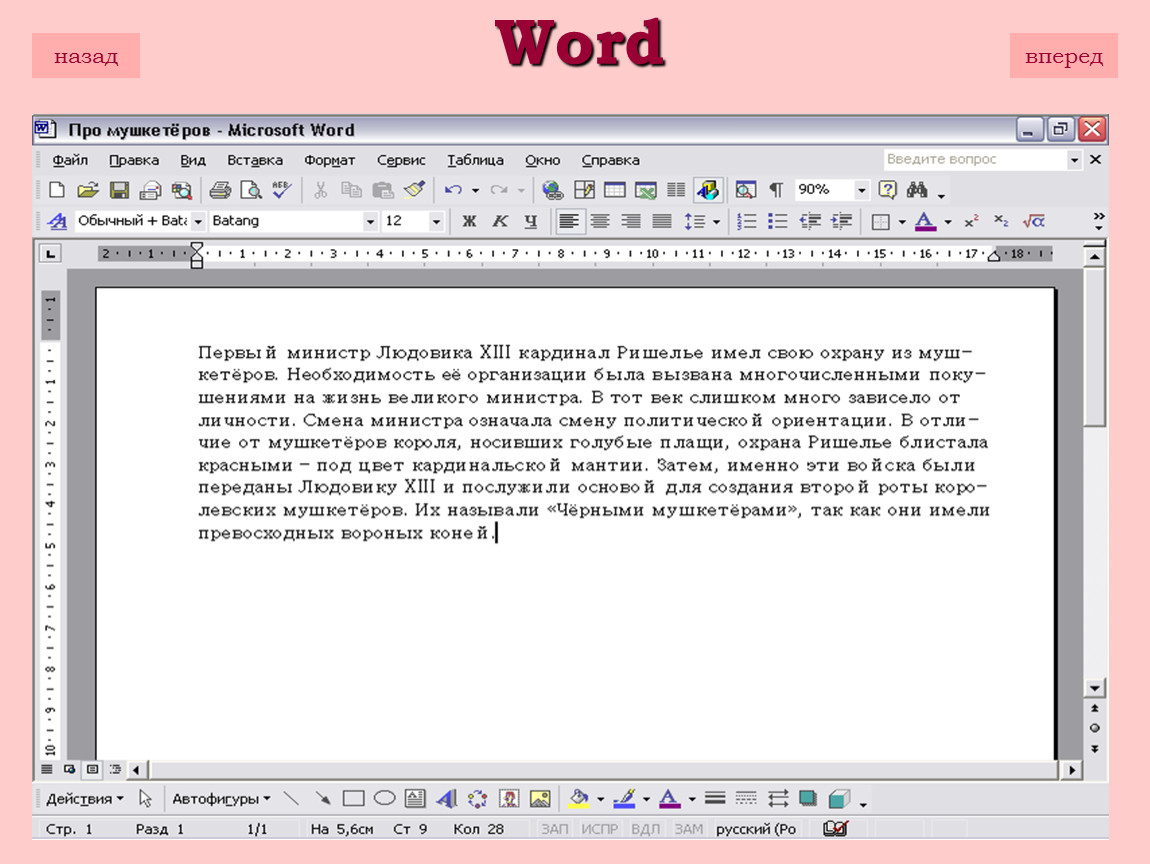Open the 90% zoom dropdown
The height and width of the screenshot is (864, 1150).
862,191
